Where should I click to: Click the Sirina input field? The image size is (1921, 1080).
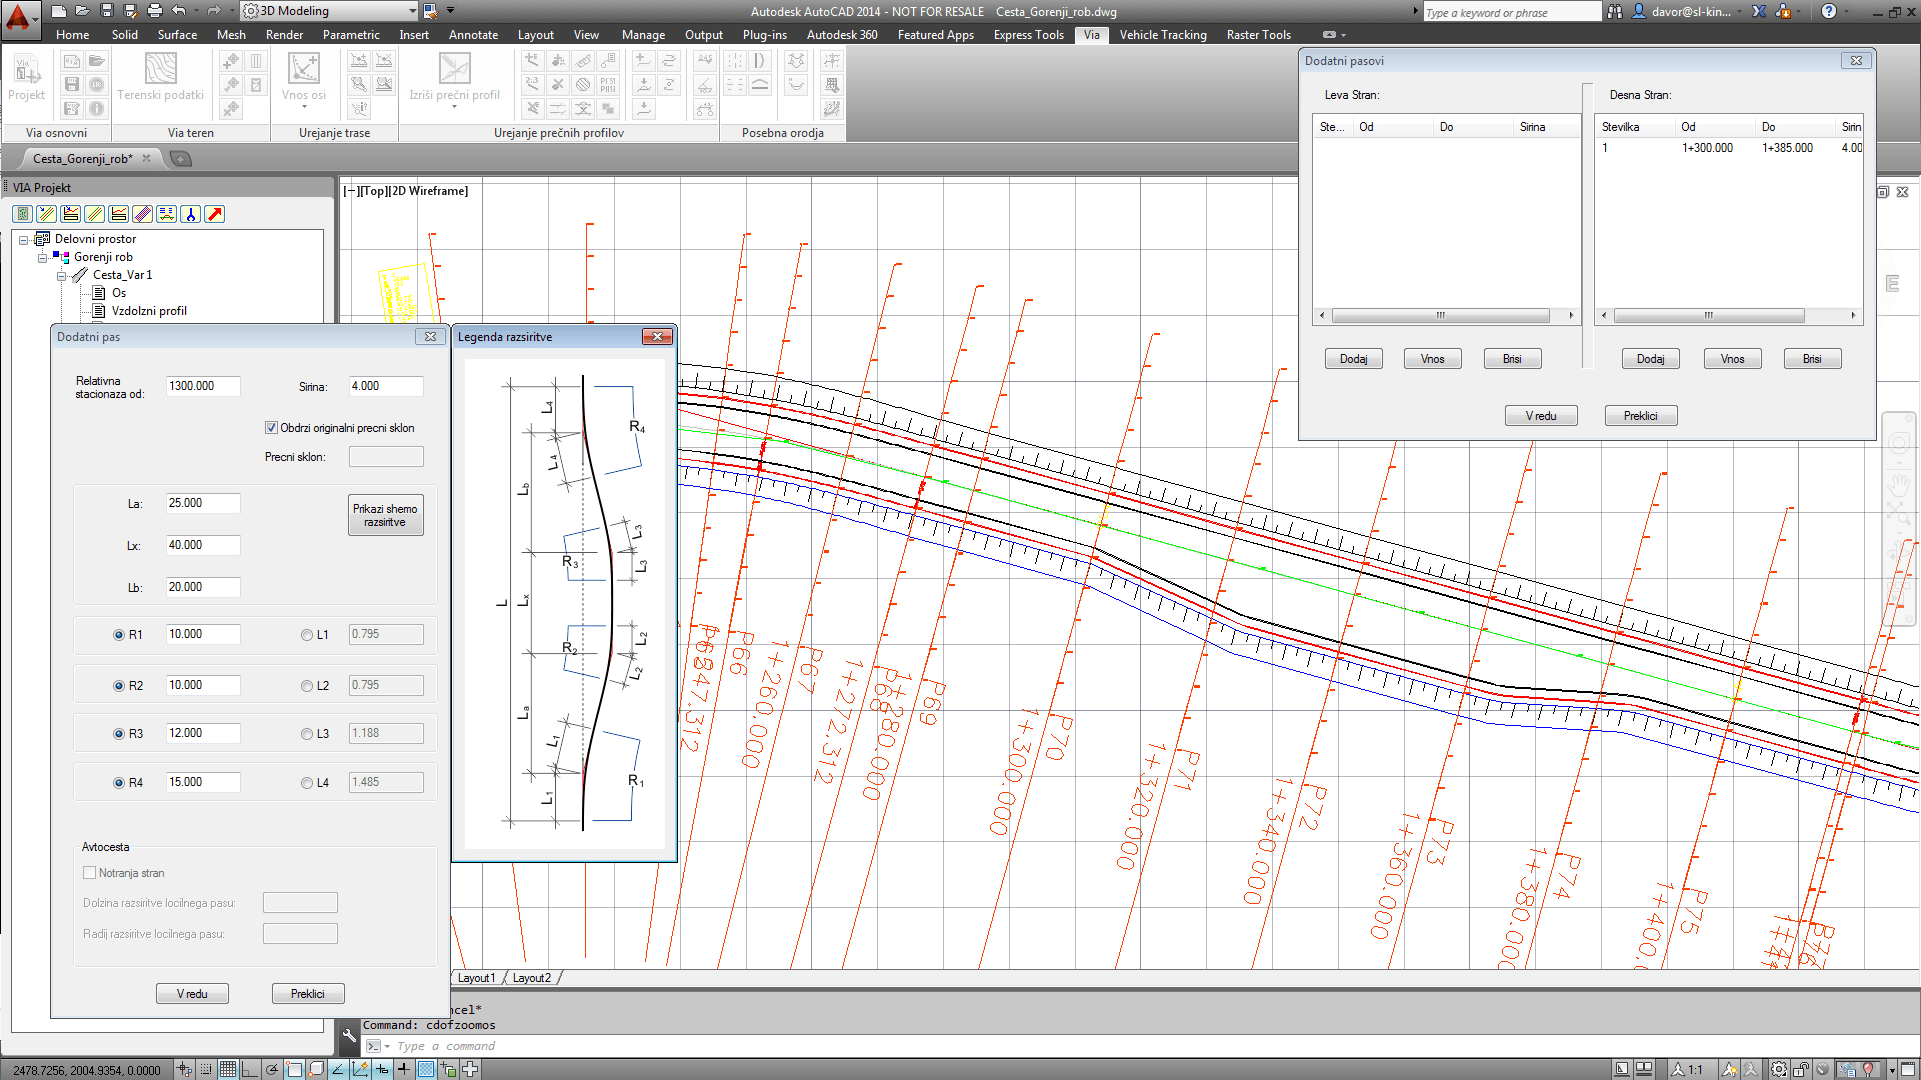[x=385, y=386]
